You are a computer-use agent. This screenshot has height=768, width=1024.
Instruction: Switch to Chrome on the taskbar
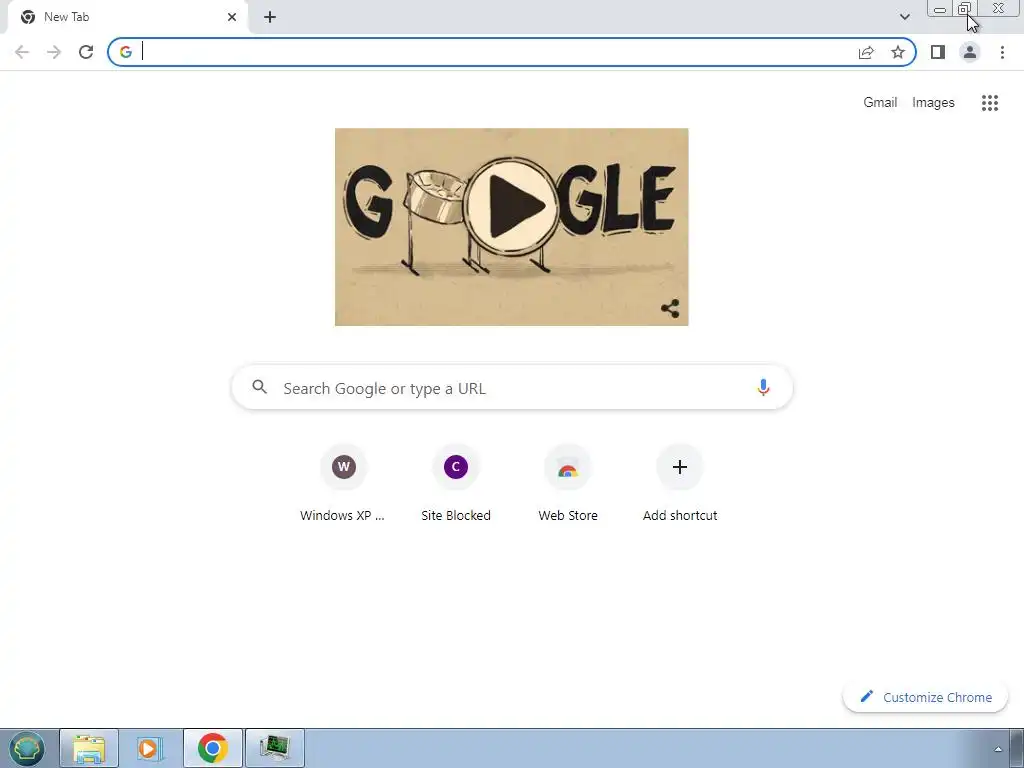tap(213, 748)
